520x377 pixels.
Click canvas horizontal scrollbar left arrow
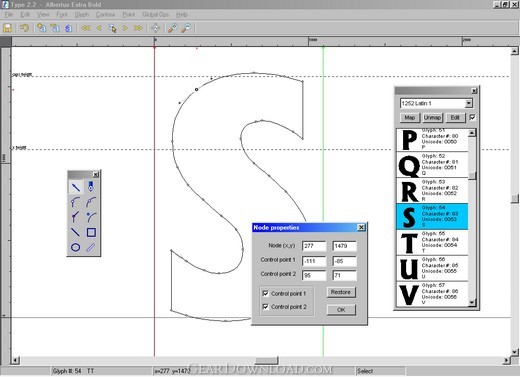point(16,360)
